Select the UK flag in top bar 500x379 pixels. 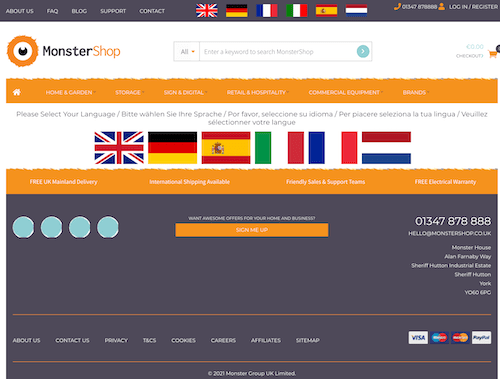click(207, 11)
